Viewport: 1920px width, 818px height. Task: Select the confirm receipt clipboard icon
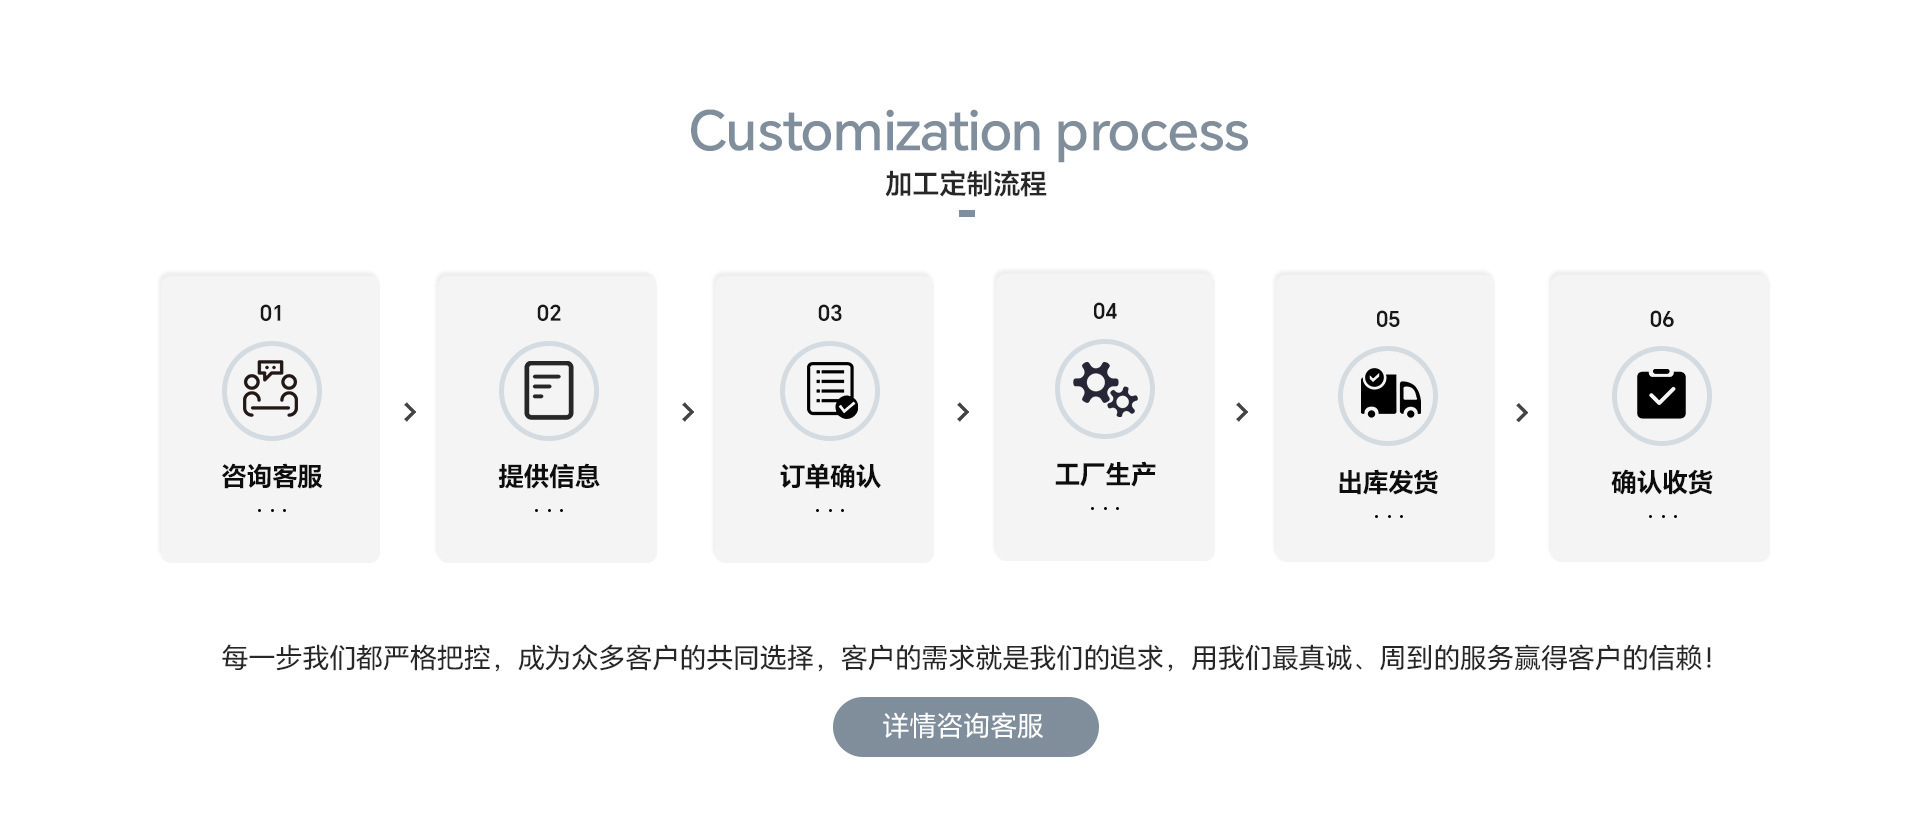[1662, 396]
